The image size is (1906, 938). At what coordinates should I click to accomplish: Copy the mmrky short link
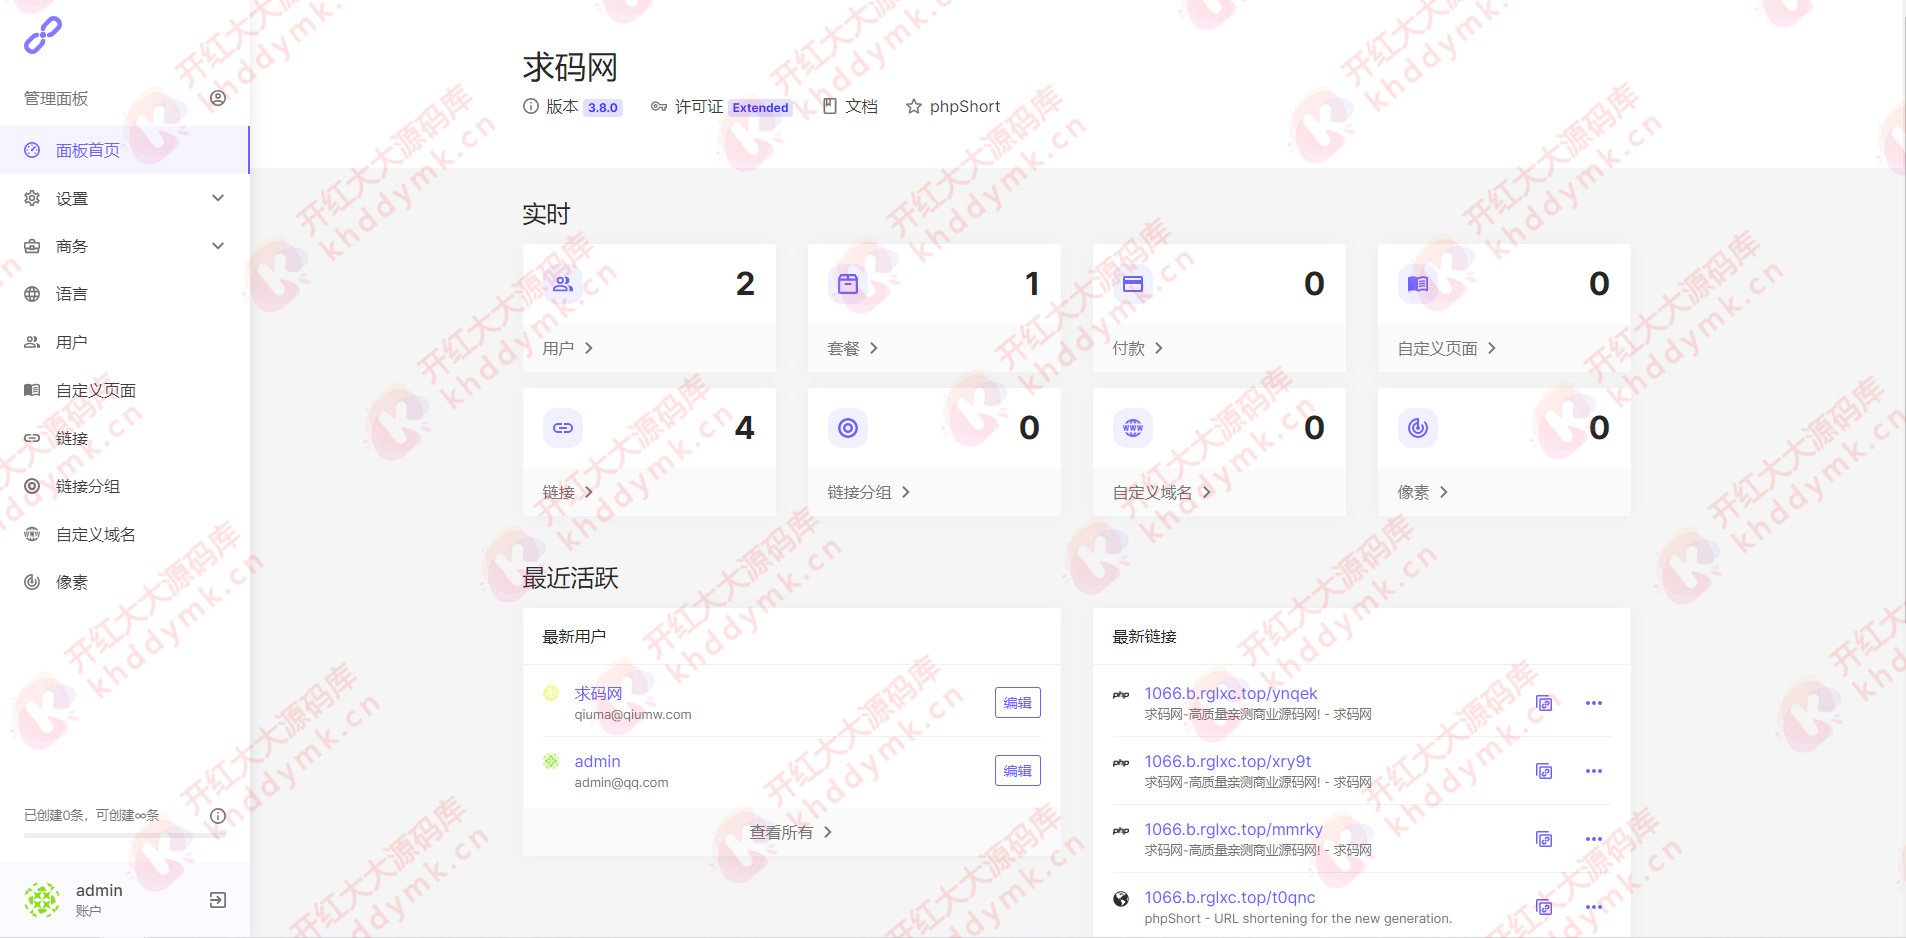tap(1544, 839)
